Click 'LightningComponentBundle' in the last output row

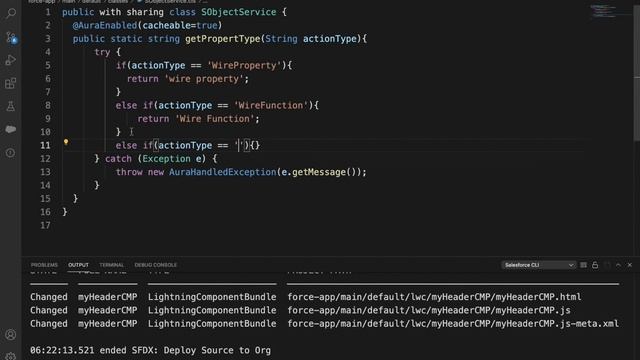pos(212,324)
